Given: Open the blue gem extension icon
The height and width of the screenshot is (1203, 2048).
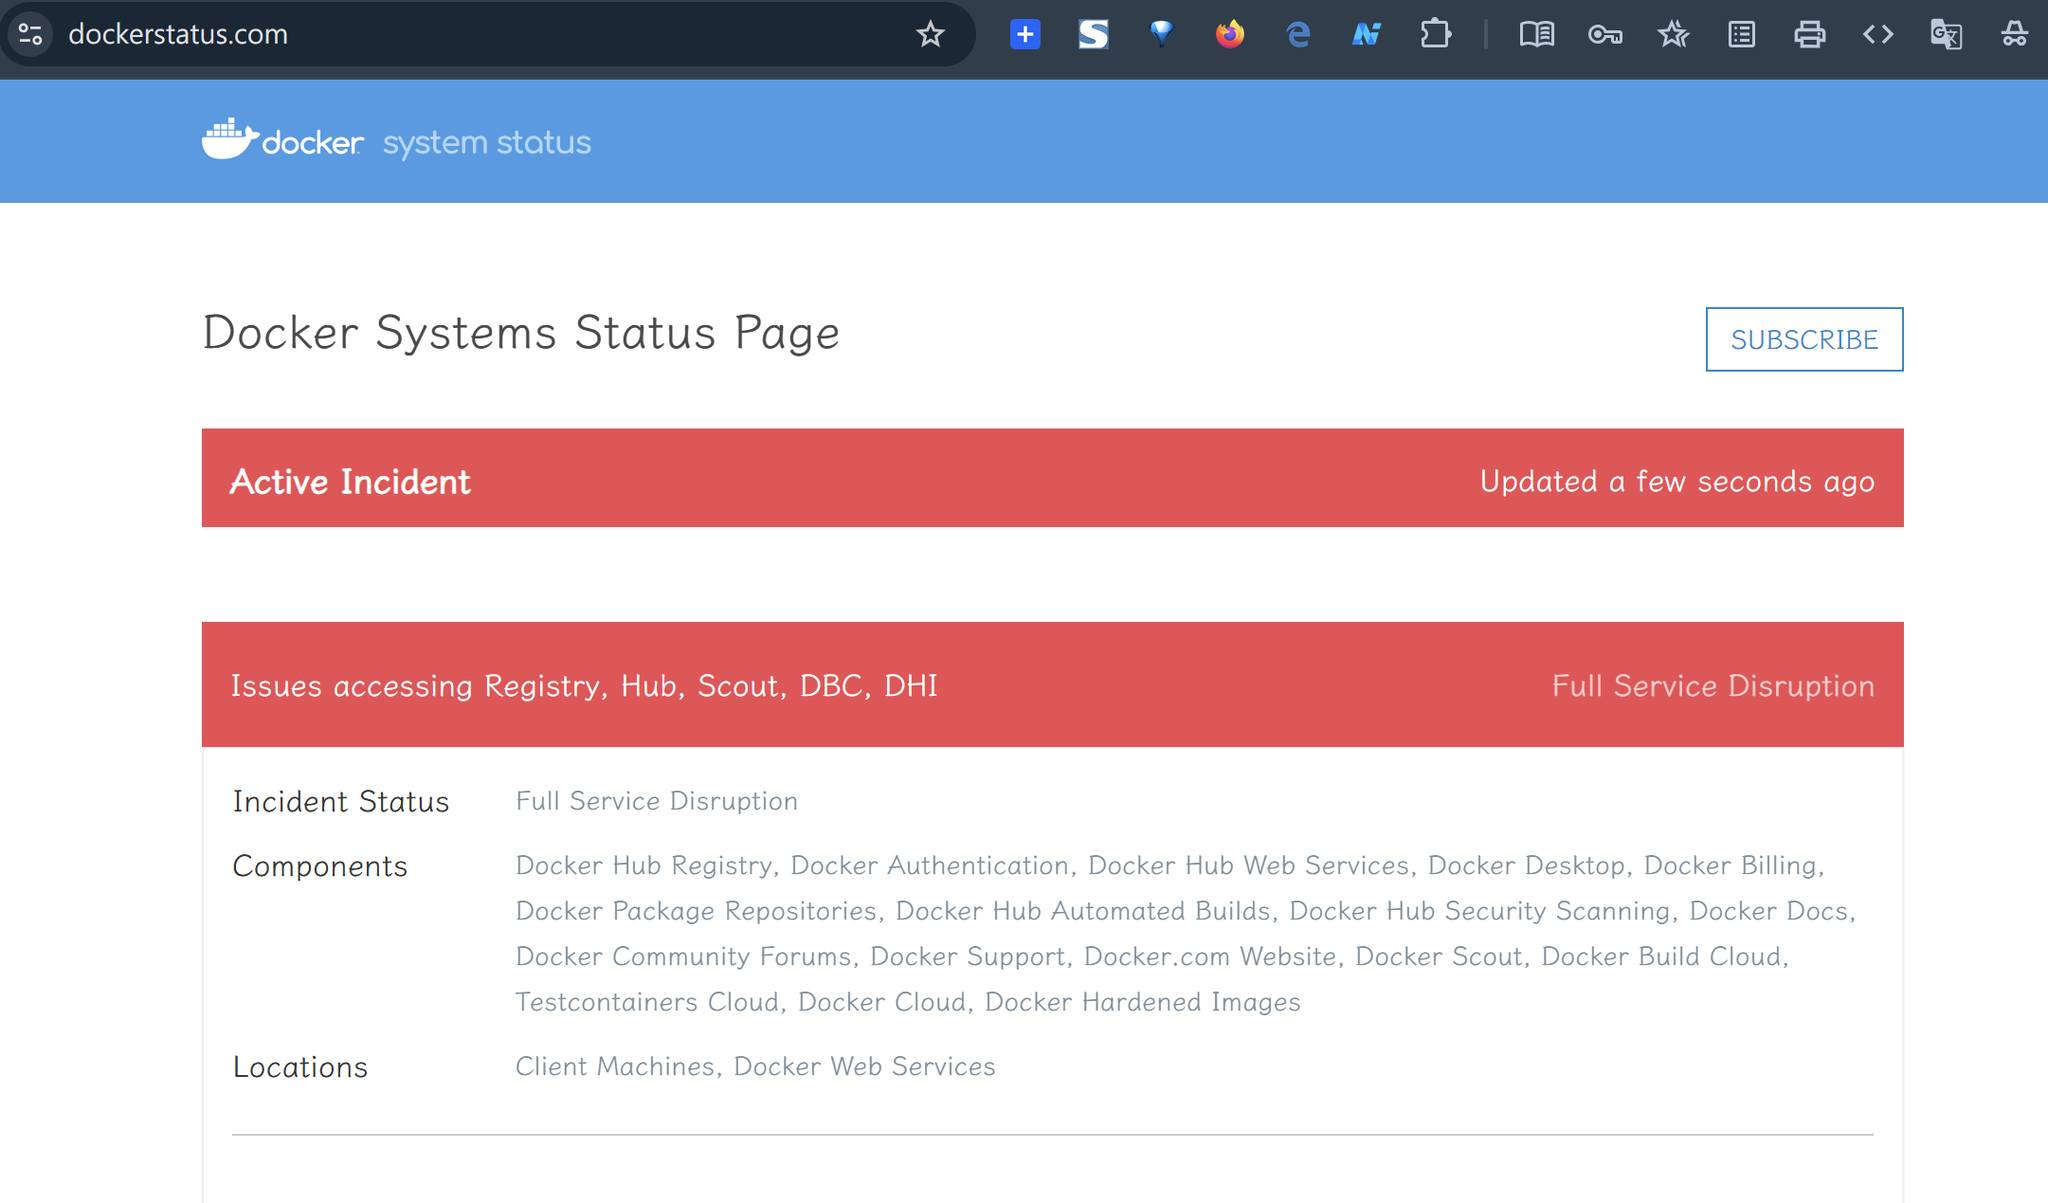Looking at the screenshot, I should [x=1161, y=34].
